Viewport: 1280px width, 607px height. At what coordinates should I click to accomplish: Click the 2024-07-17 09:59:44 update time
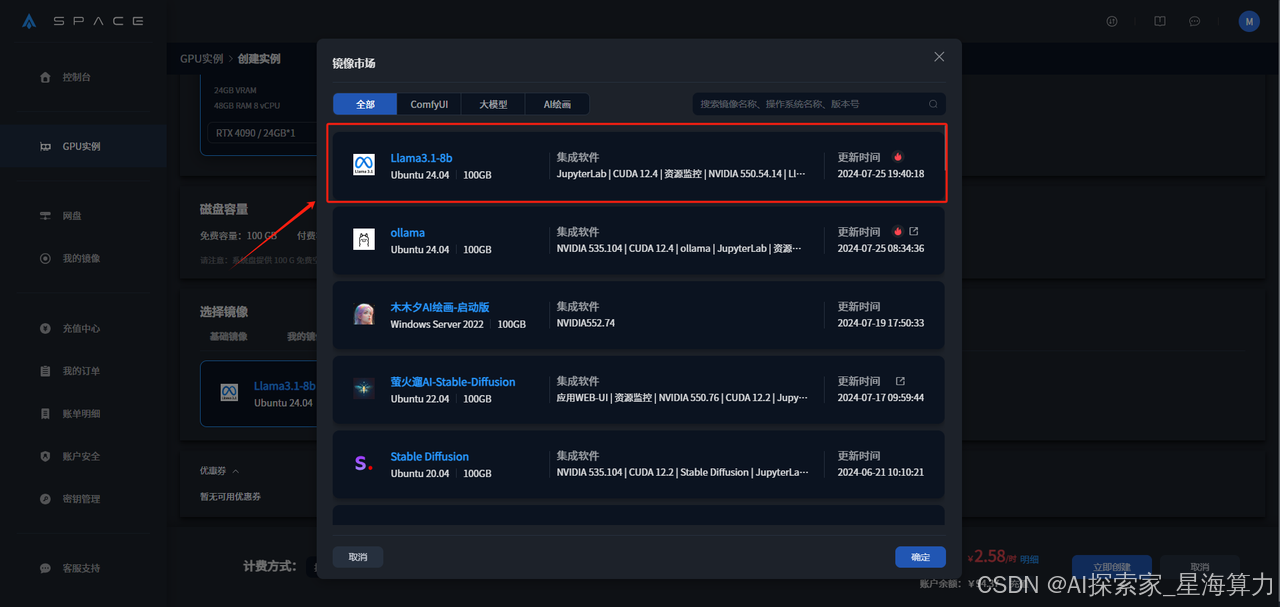(x=880, y=398)
